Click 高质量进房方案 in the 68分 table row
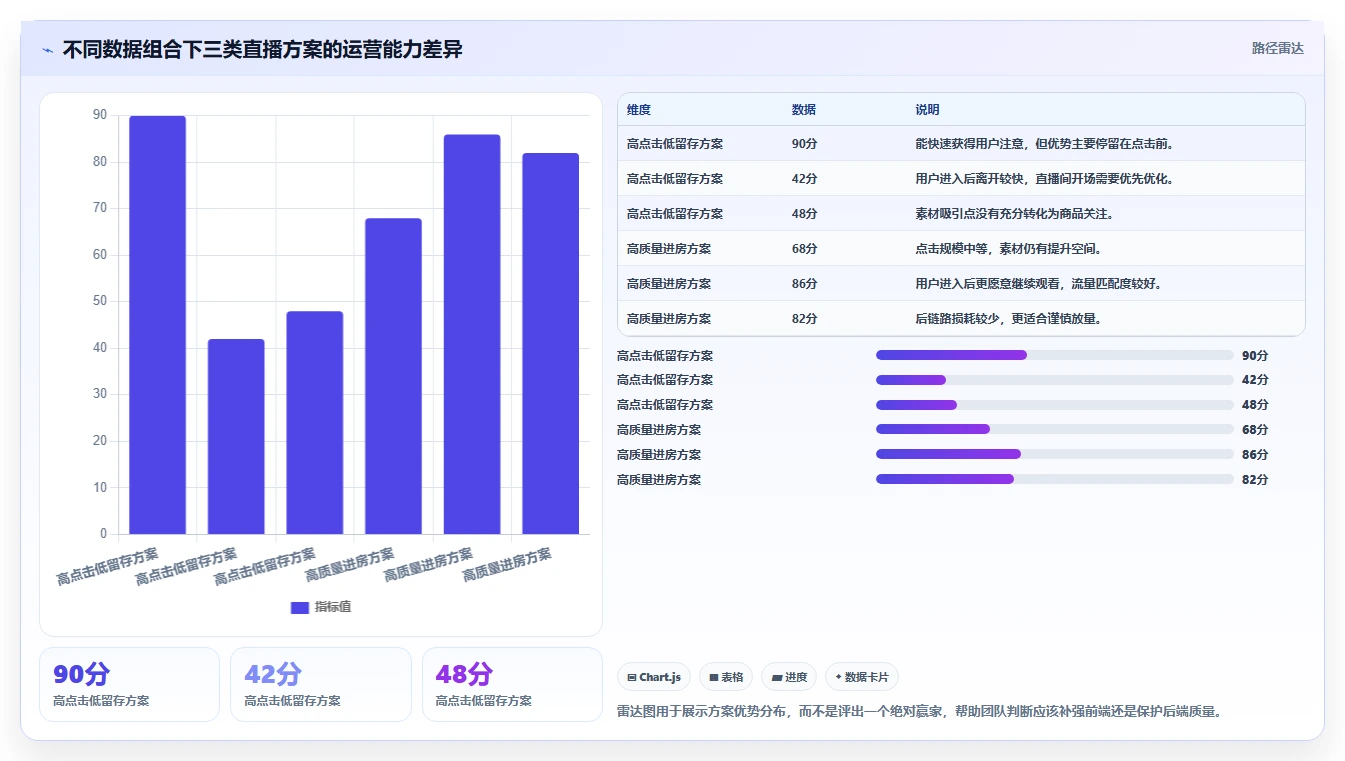Viewport: 1345px width, 761px height. (x=669, y=249)
